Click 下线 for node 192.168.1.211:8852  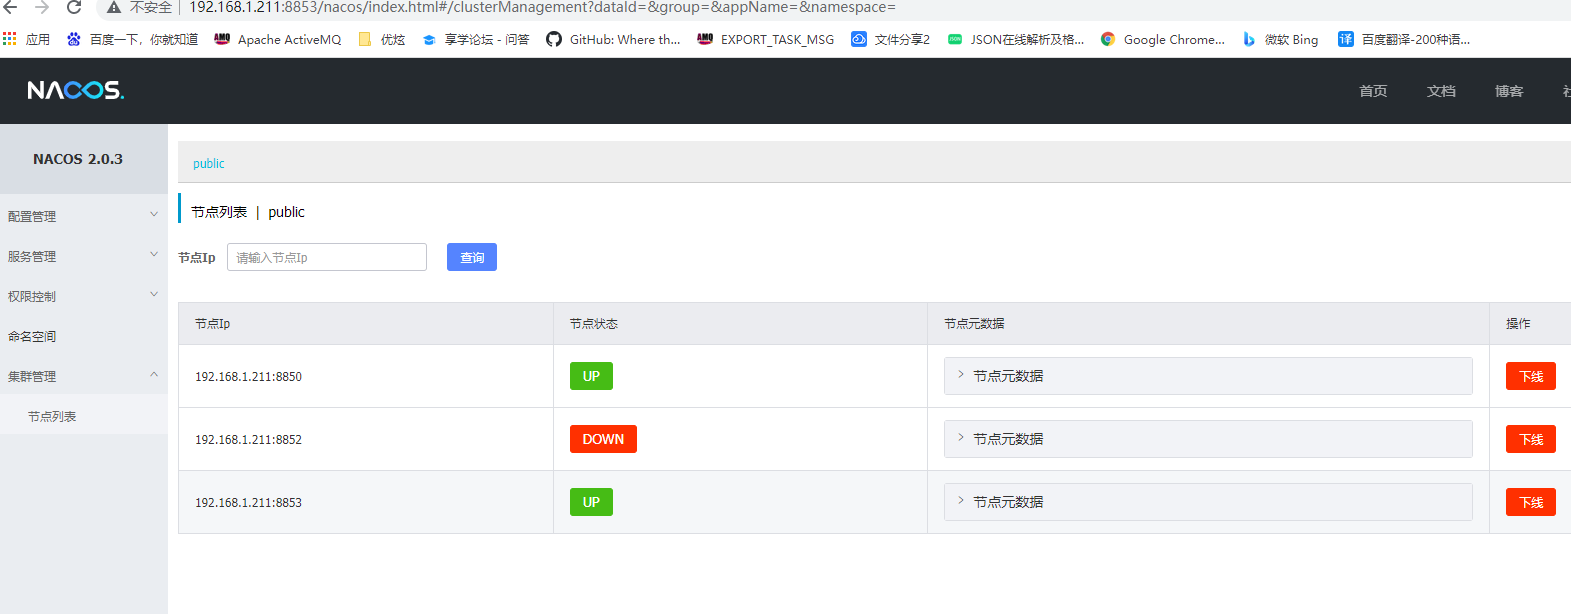coord(1531,439)
